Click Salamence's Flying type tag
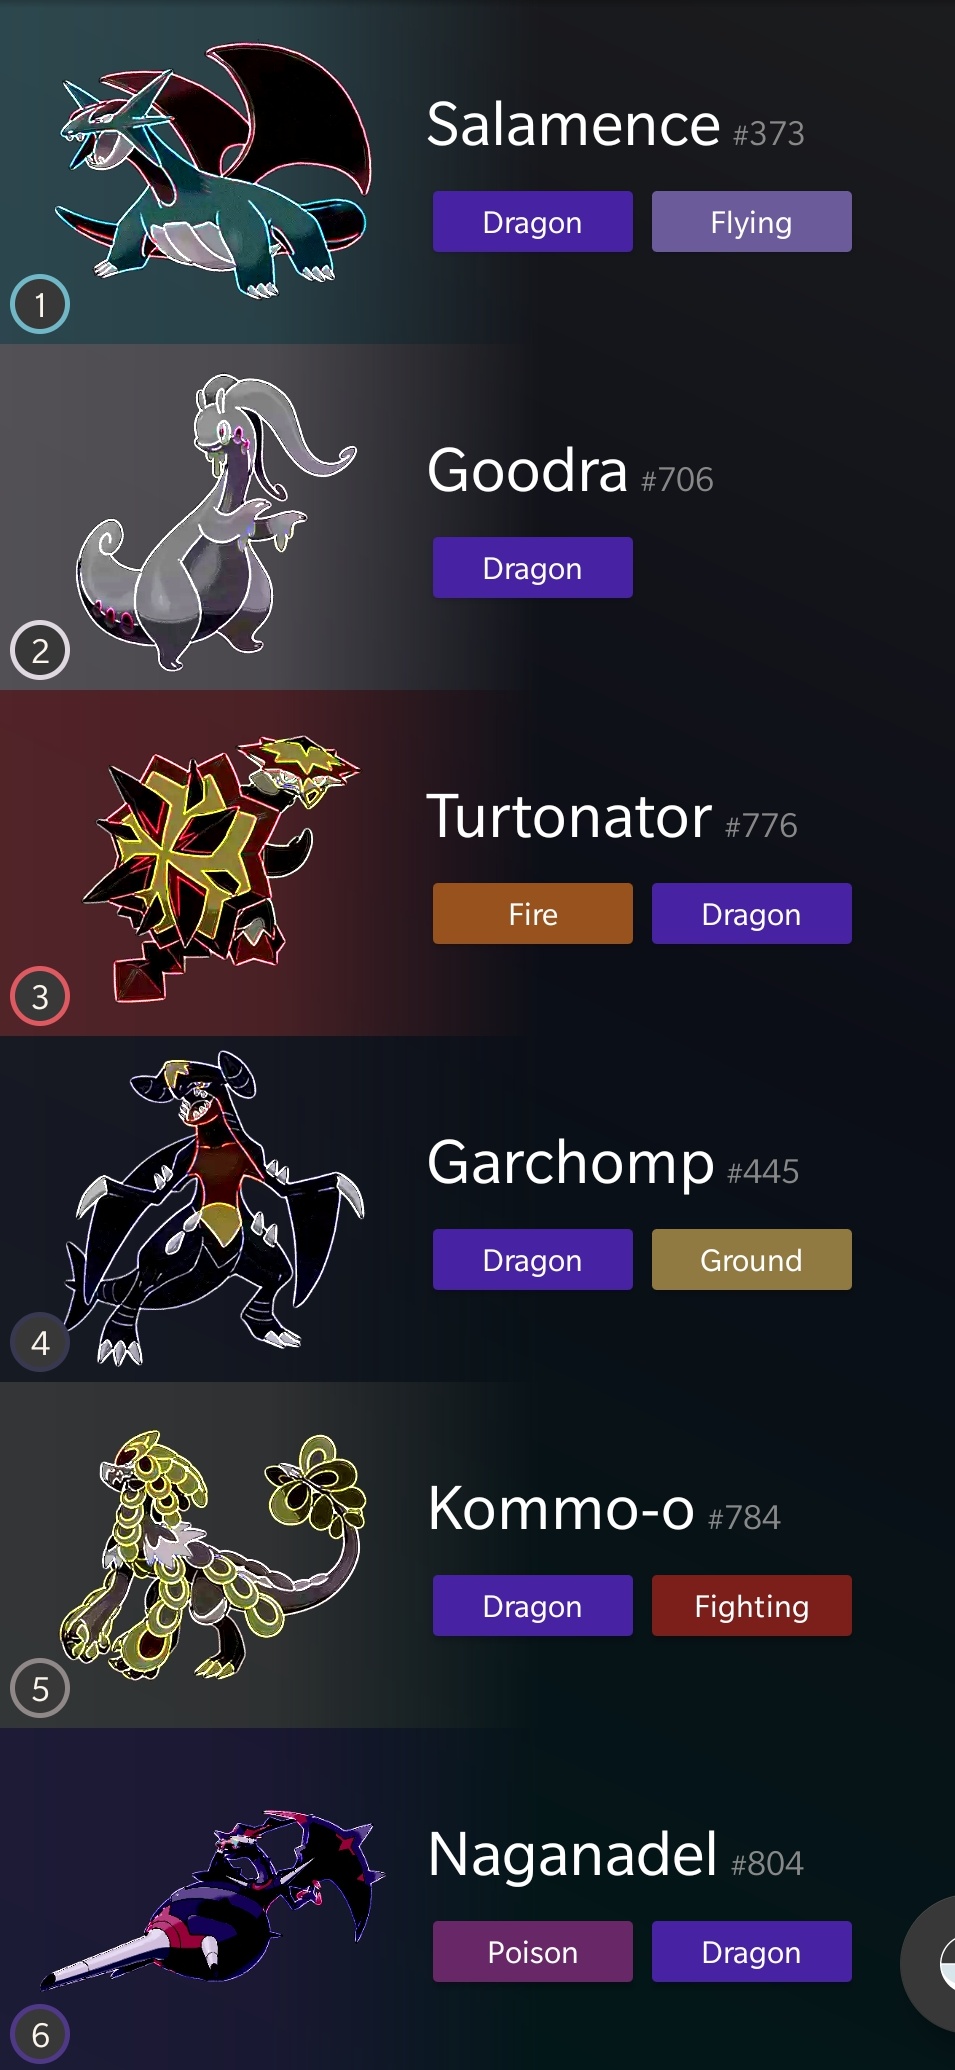955x2070 pixels. click(x=752, y=221)
